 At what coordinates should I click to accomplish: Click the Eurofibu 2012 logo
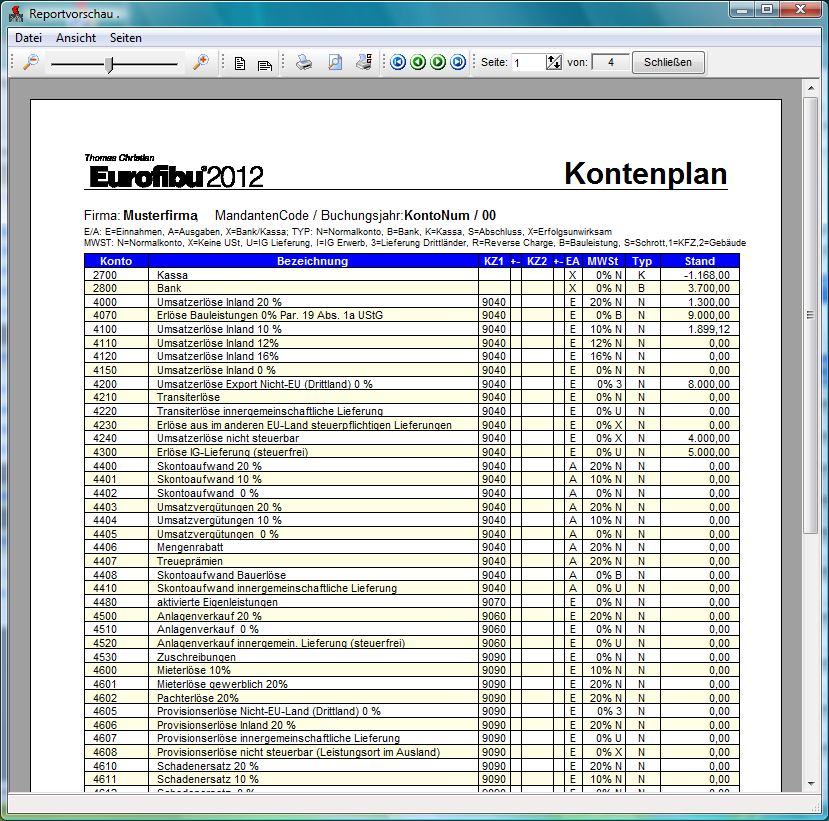point(174,172)
